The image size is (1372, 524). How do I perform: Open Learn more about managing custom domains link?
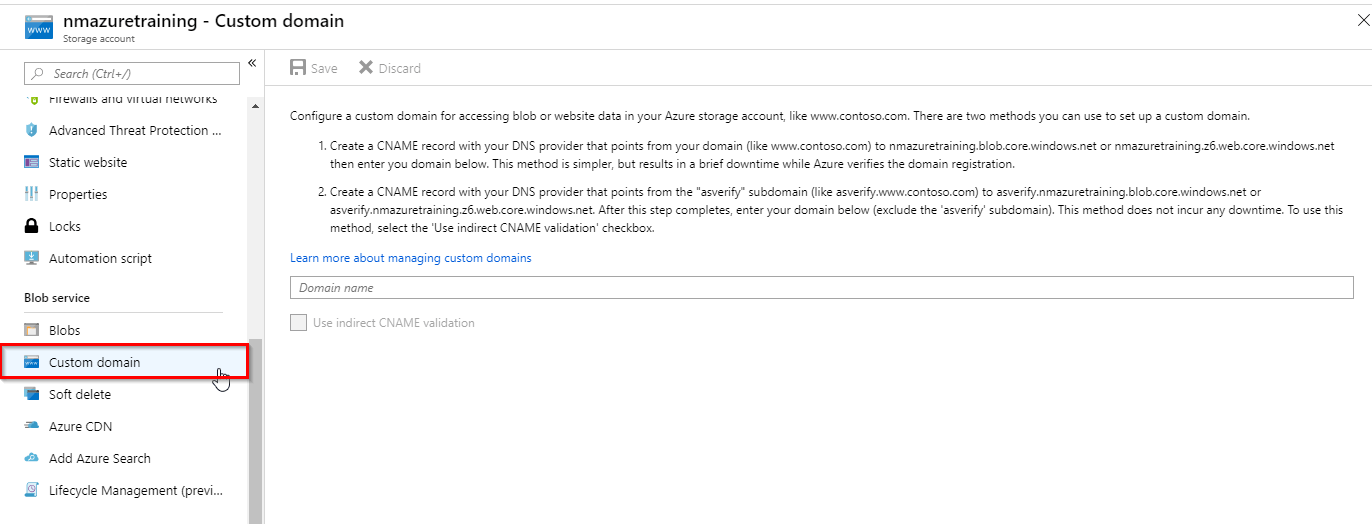[x=410, y=258]
